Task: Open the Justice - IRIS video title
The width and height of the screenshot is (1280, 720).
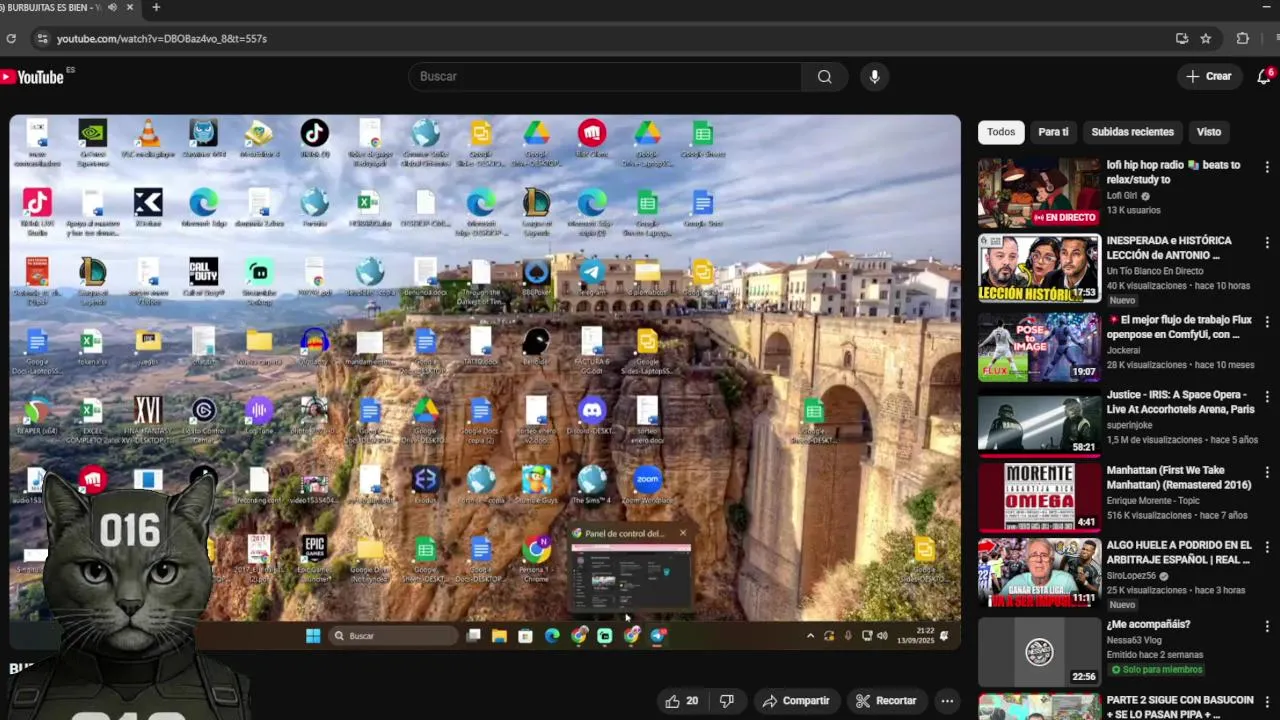Action: coord(1180,402)
